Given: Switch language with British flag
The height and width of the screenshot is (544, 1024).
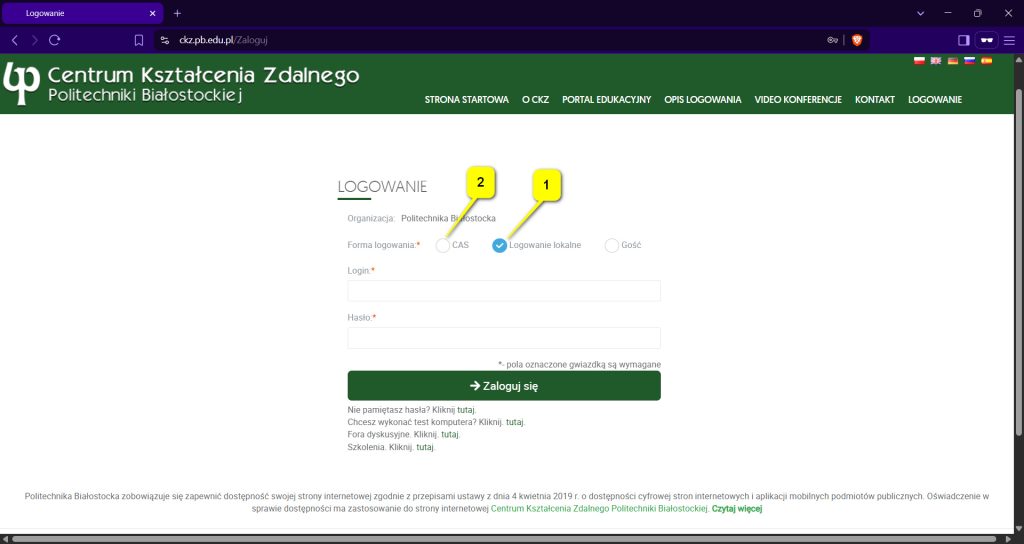Looking at the screenshot, I should point(936,61).
